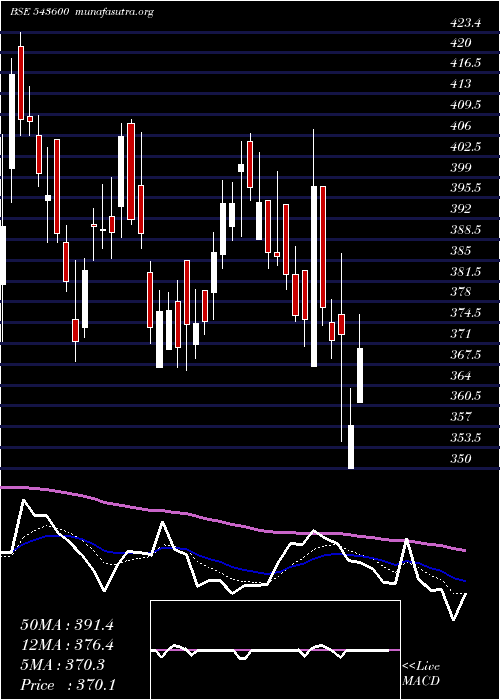Image resolution: width=500 pixels, height=700 pixels.
Task: Click the 385 price axis label
Action: (461, 250)
